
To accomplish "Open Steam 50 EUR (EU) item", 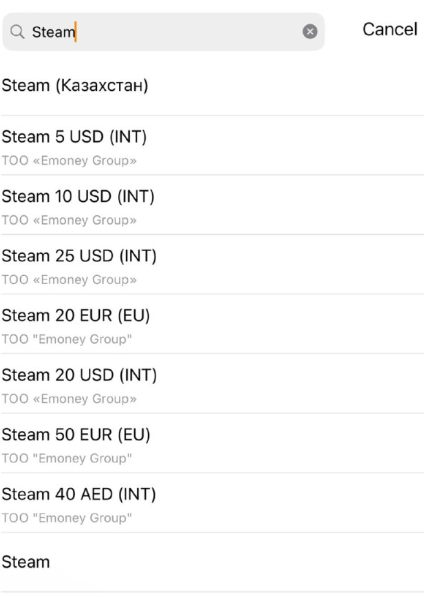I will point(212,443).
